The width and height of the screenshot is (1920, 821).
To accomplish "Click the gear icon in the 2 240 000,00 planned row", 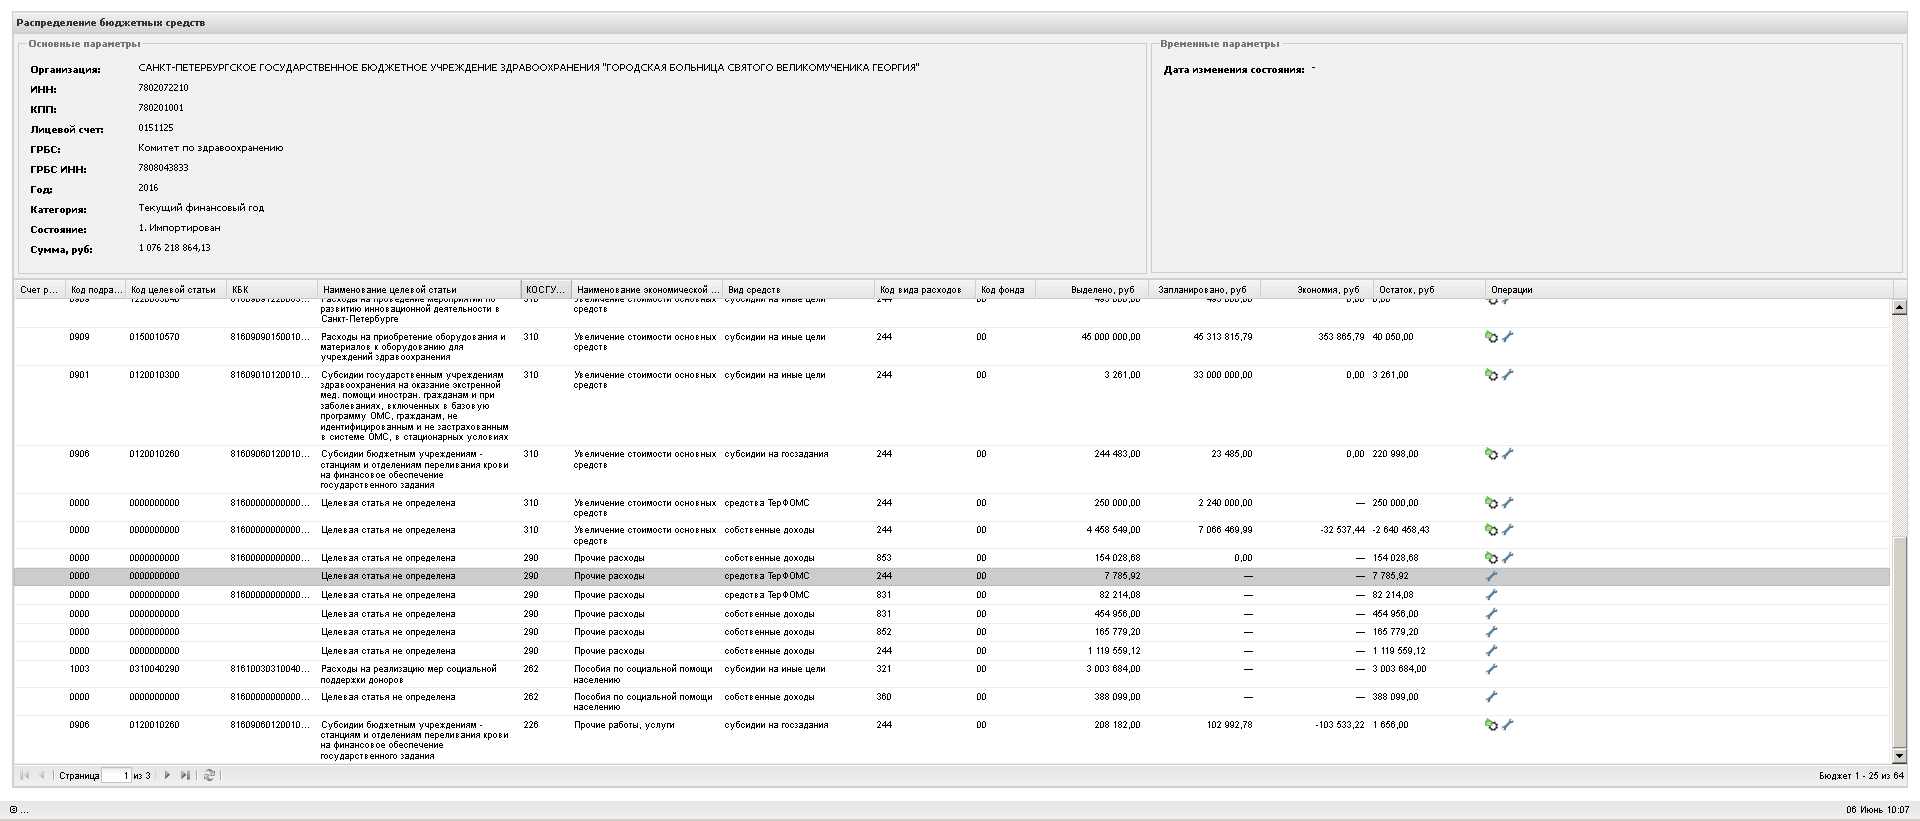I will tap(1491, 503).
